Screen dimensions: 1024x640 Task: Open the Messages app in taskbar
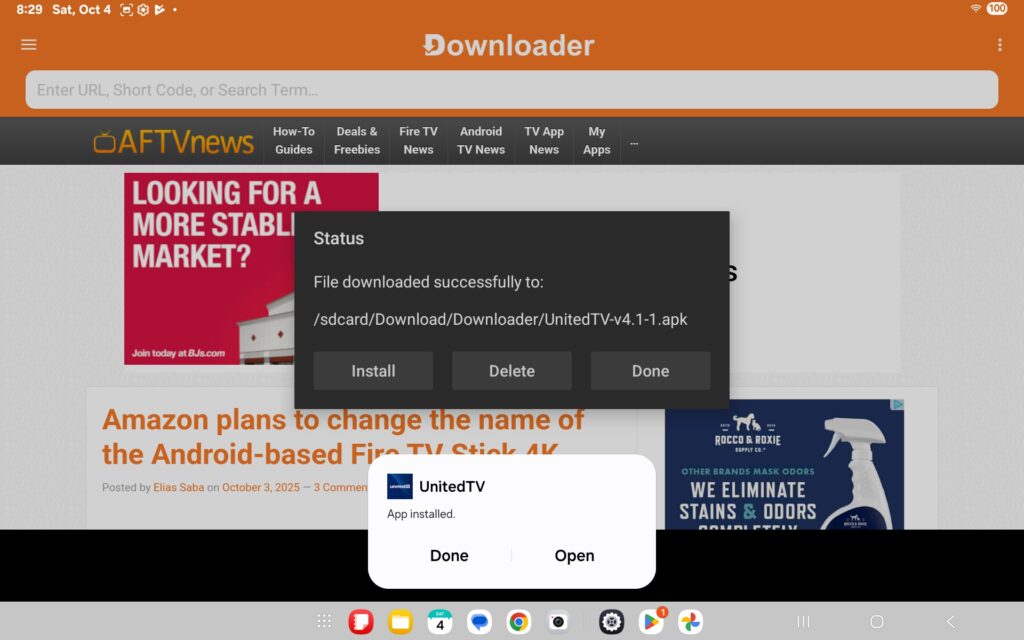point(480,622)
